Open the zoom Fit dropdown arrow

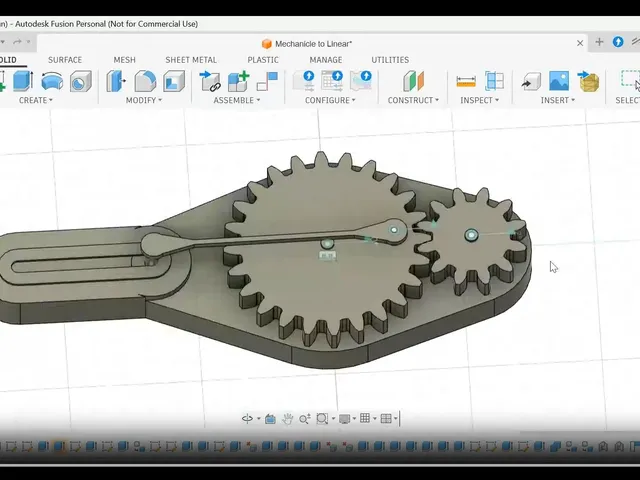333,419
